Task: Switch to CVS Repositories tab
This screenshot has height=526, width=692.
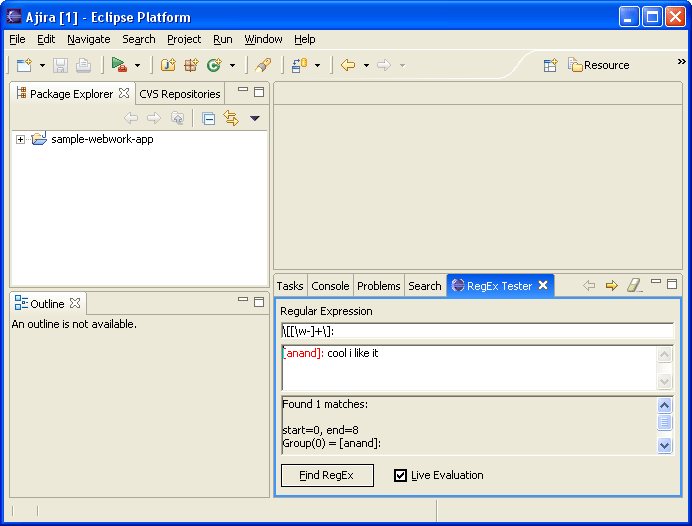Action: [x=180, y=94]
